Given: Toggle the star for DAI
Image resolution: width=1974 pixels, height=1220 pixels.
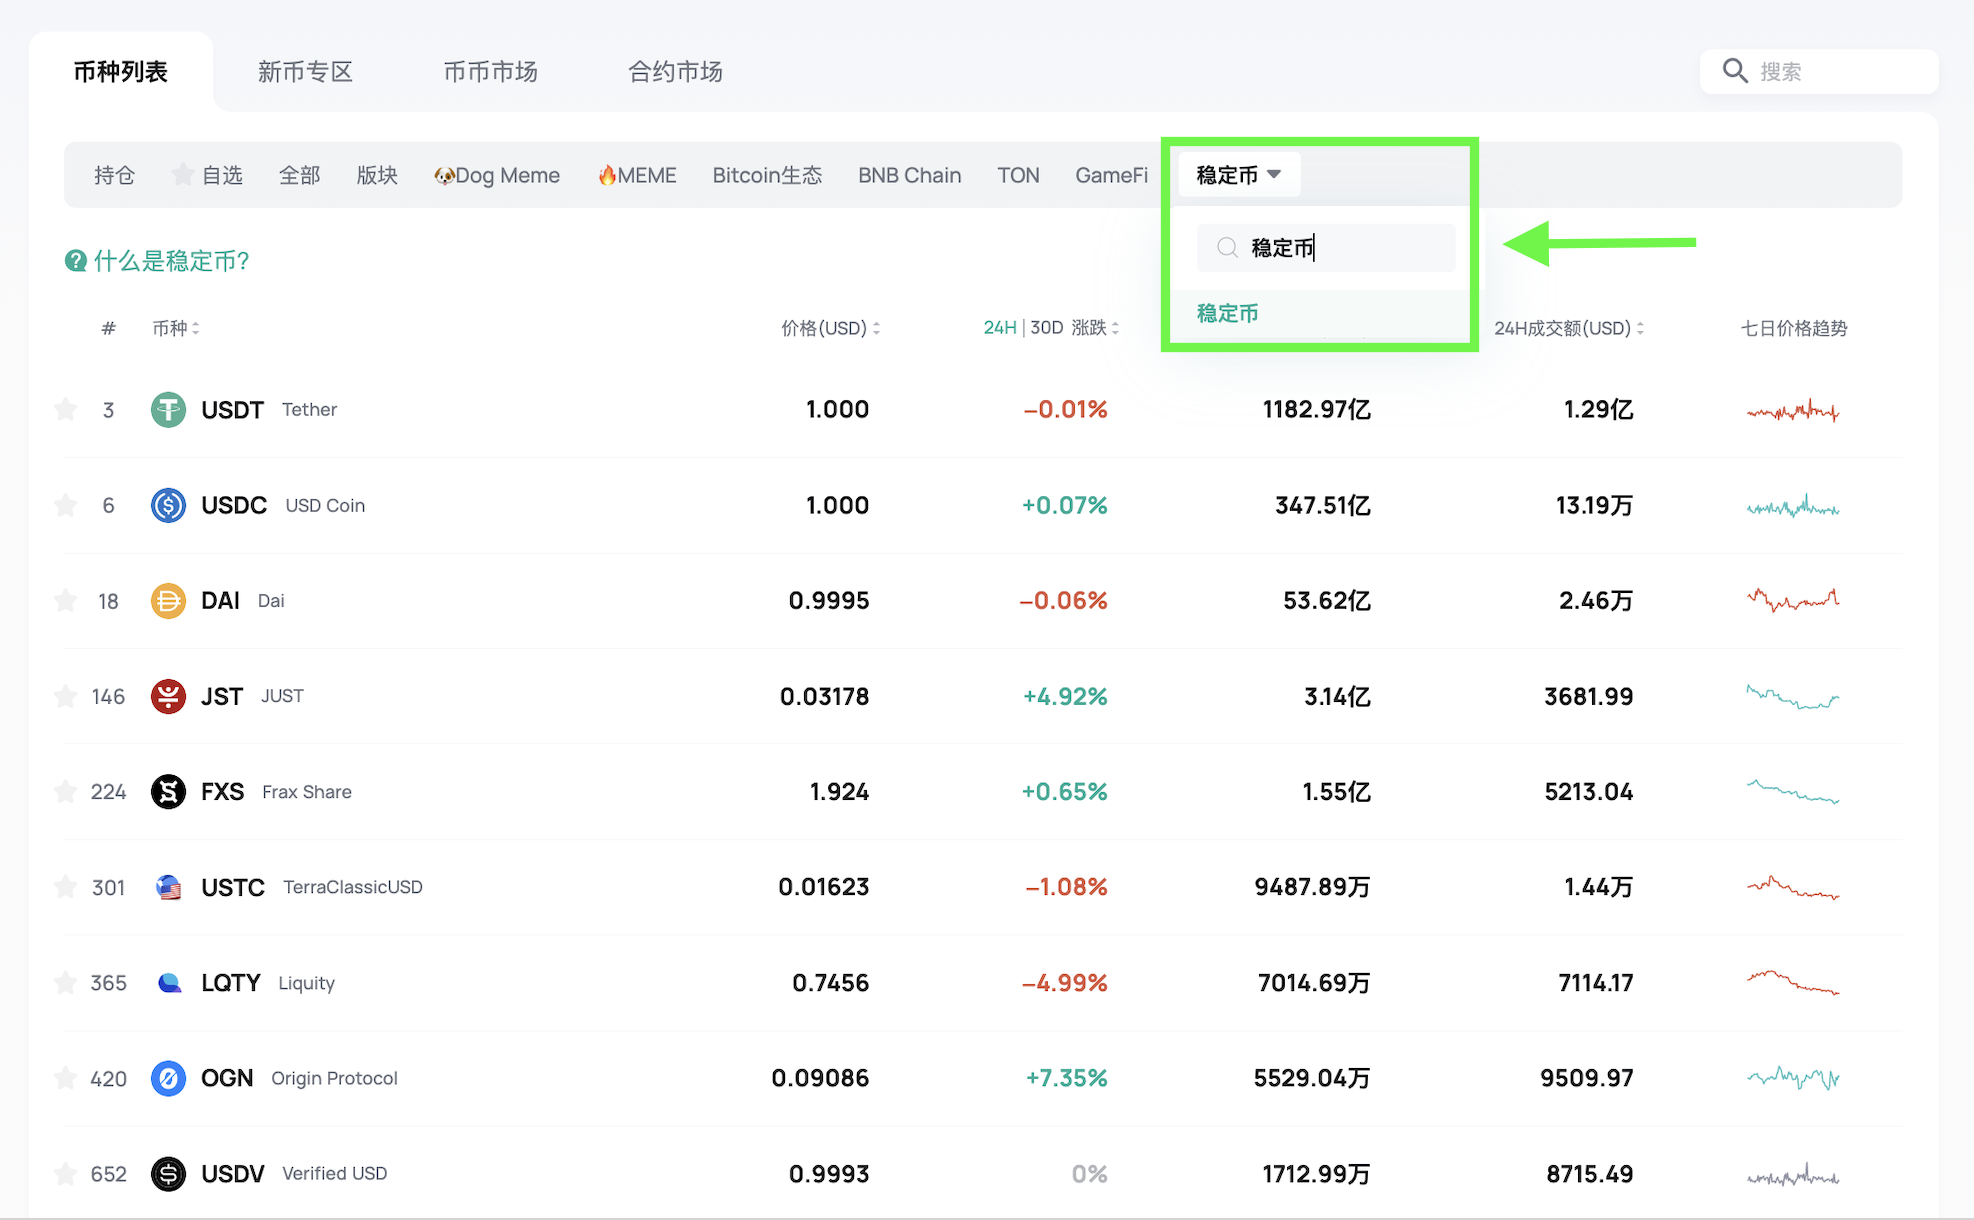Looking at the screenshot, I should tap(66, 600).
